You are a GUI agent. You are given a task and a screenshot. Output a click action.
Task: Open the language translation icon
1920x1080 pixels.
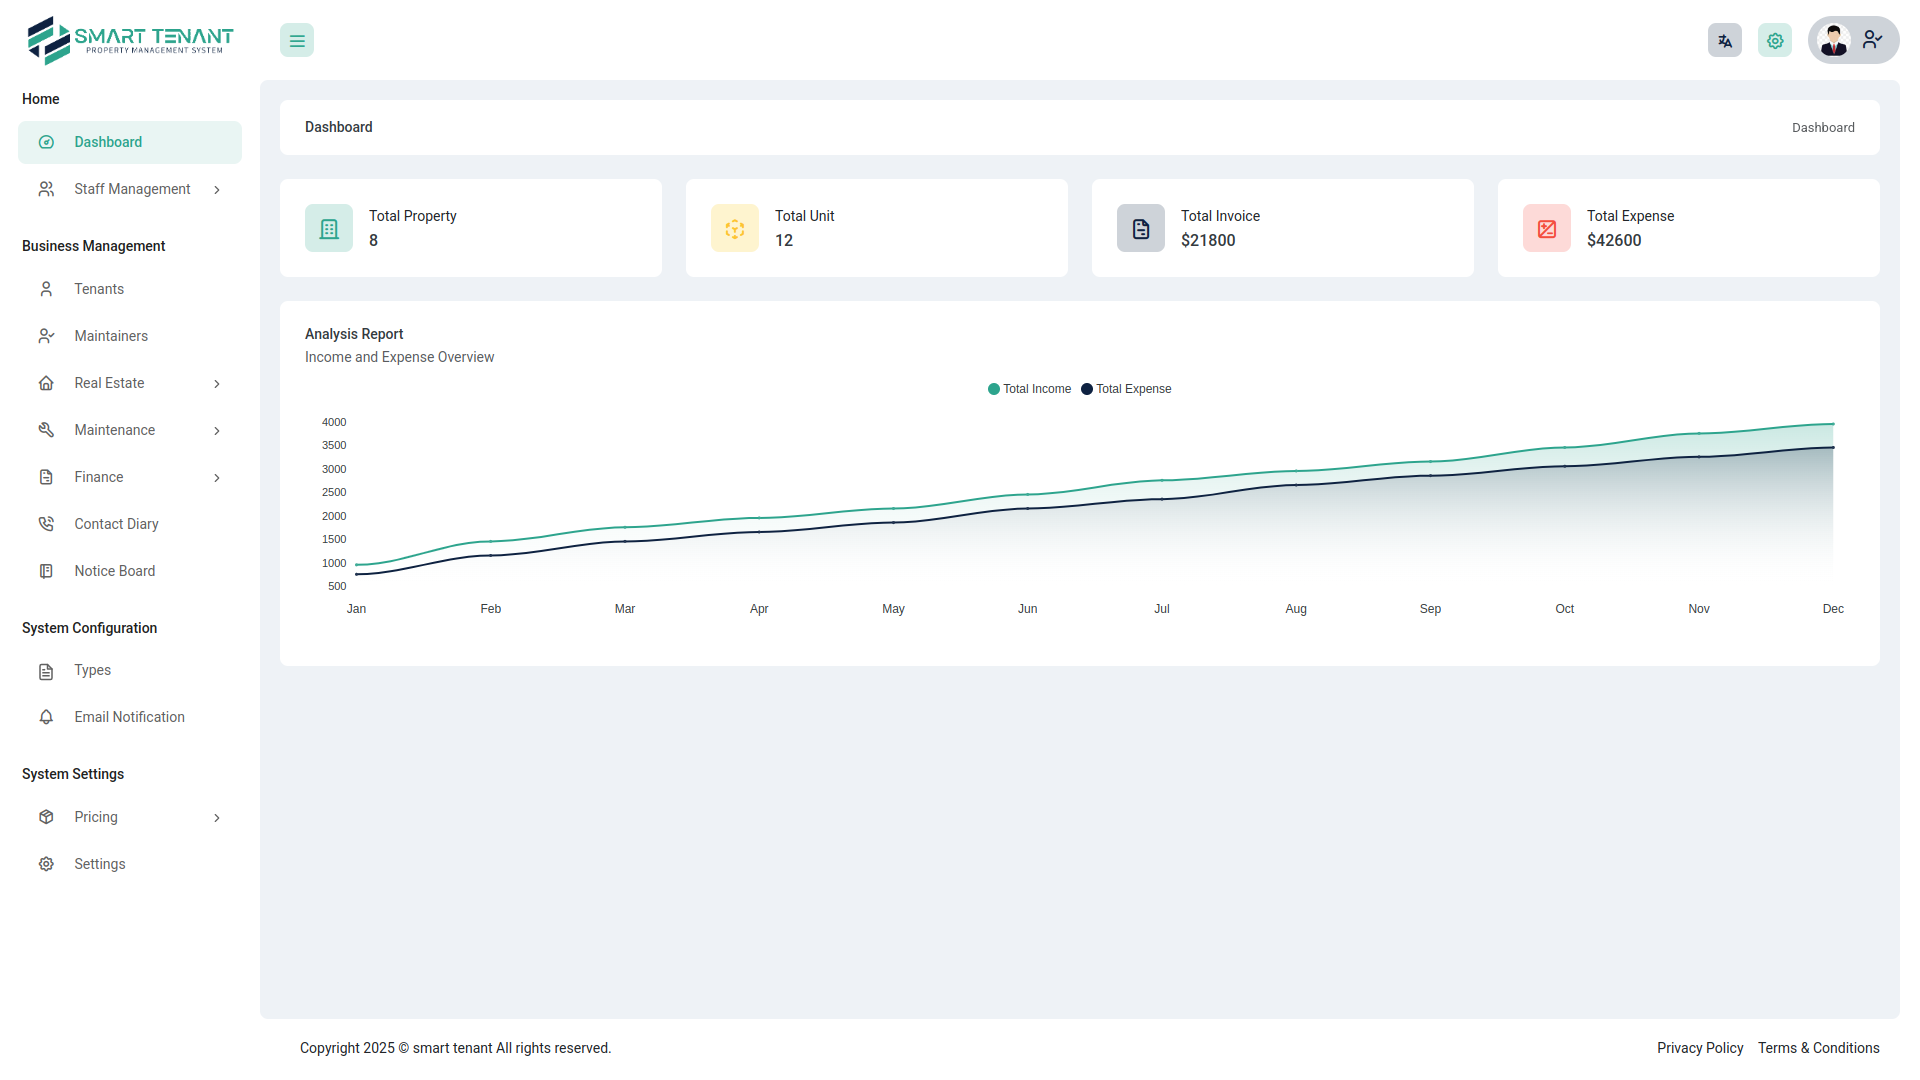pos(1724,41)
